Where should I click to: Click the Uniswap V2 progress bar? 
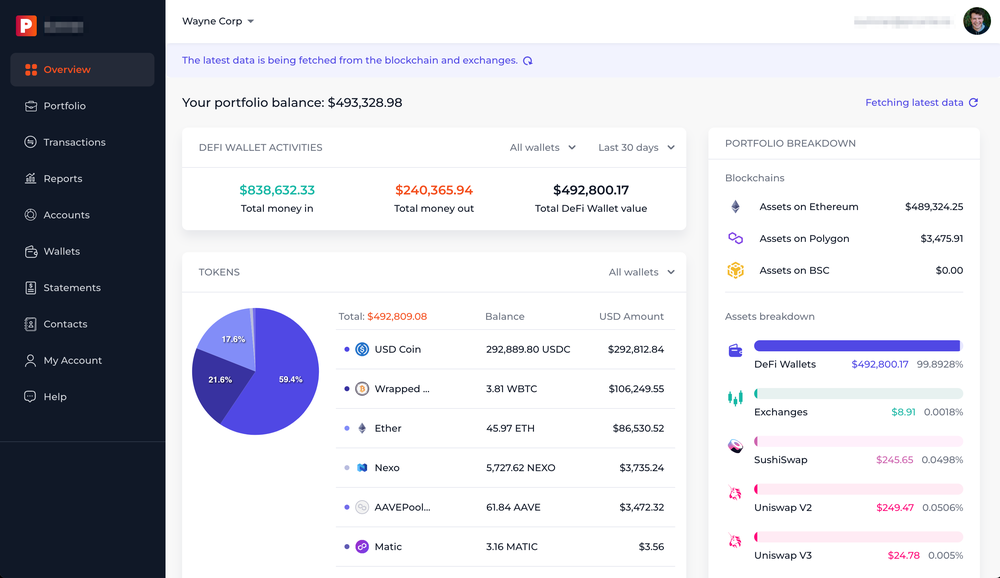coord(858,489)
